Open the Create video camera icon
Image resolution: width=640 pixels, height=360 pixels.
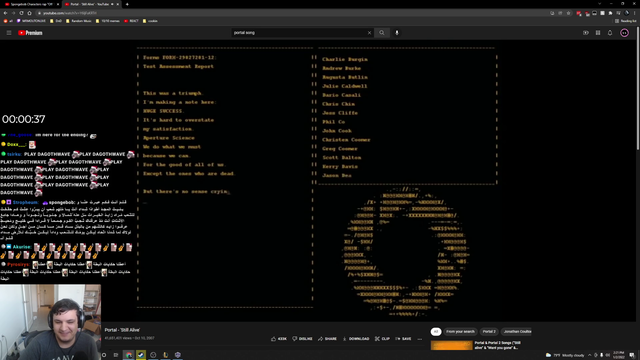(x=586, y=33)
